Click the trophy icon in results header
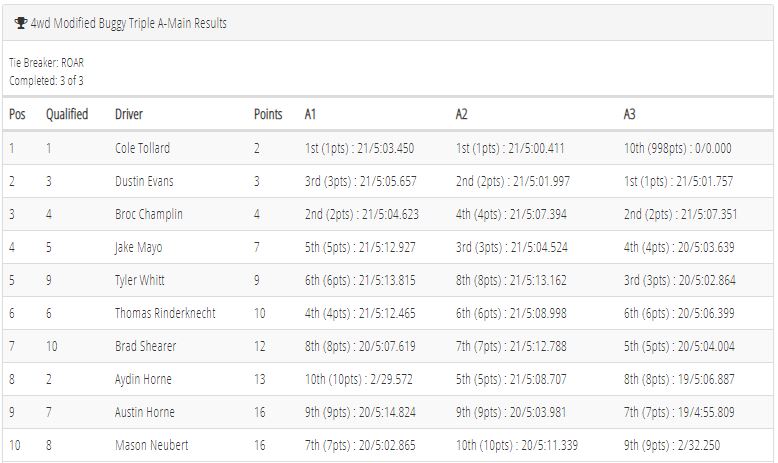Viewport: 778px width, 463px height. click(20, 23)
